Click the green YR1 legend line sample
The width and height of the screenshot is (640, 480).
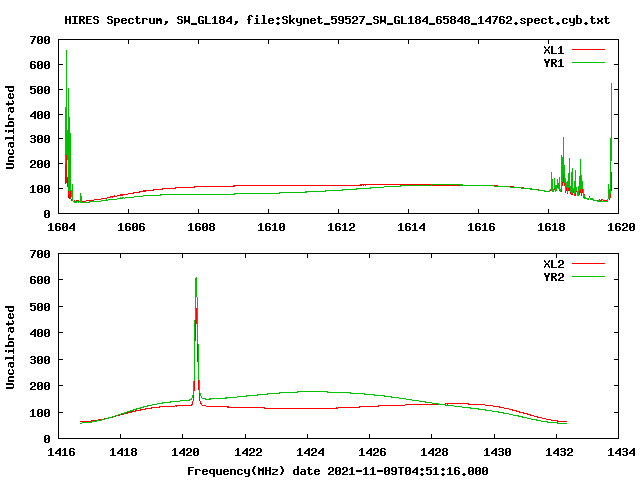pyautogui.click(x=588, y=63)
